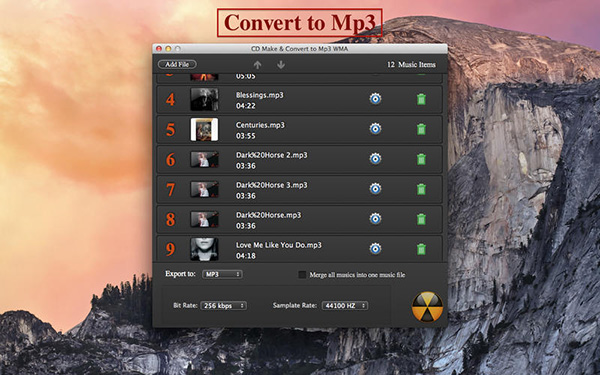This screenshot has width=600, height=375.
Task: Move selected track down with down arrow
Action: pos(281,65)
